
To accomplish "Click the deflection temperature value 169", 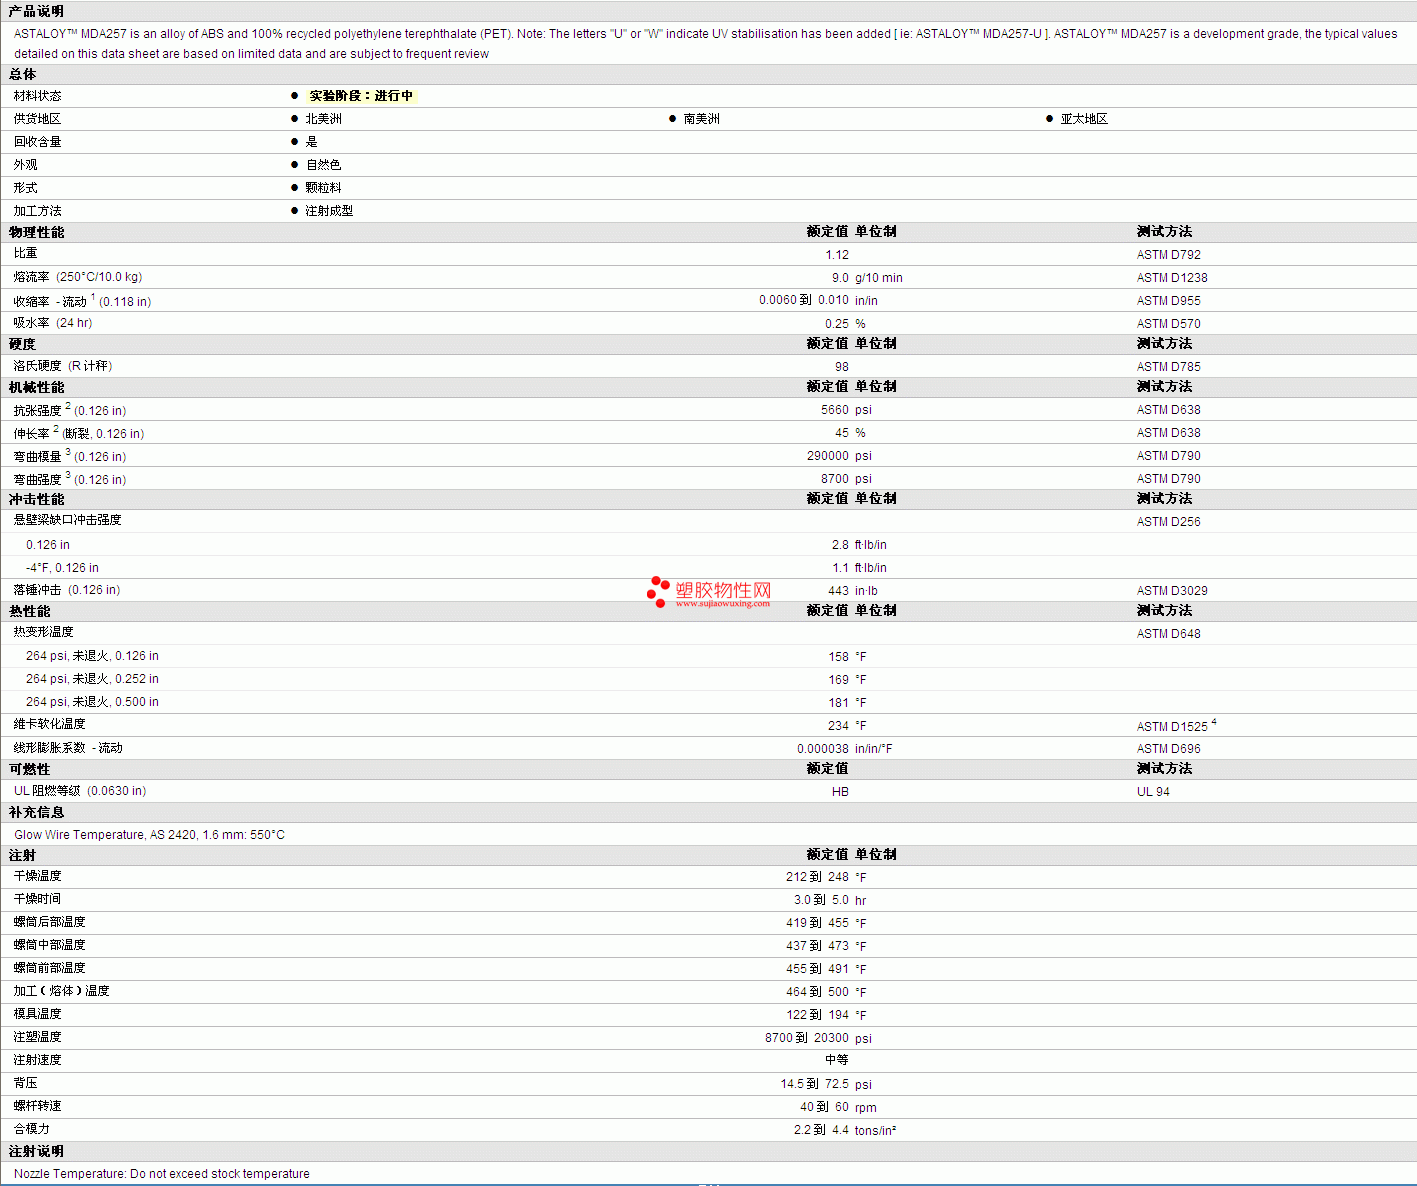I will coord(838,680).
